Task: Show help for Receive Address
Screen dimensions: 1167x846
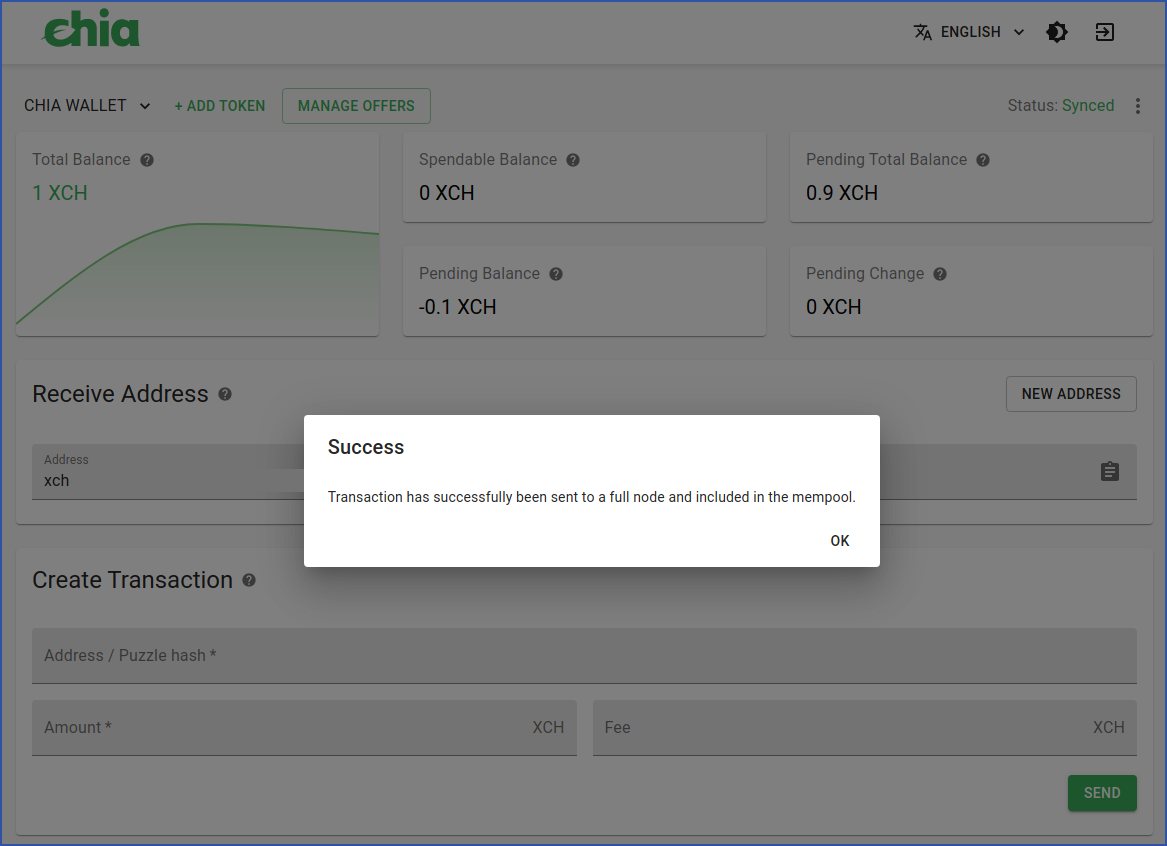Action: click(225, 394)
